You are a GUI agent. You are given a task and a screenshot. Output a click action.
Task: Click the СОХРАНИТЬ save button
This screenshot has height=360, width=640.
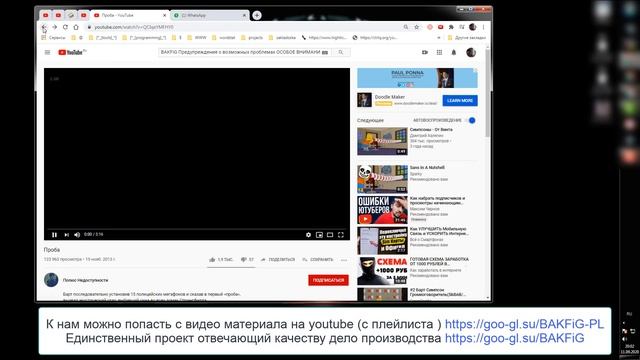click(318, 260)
